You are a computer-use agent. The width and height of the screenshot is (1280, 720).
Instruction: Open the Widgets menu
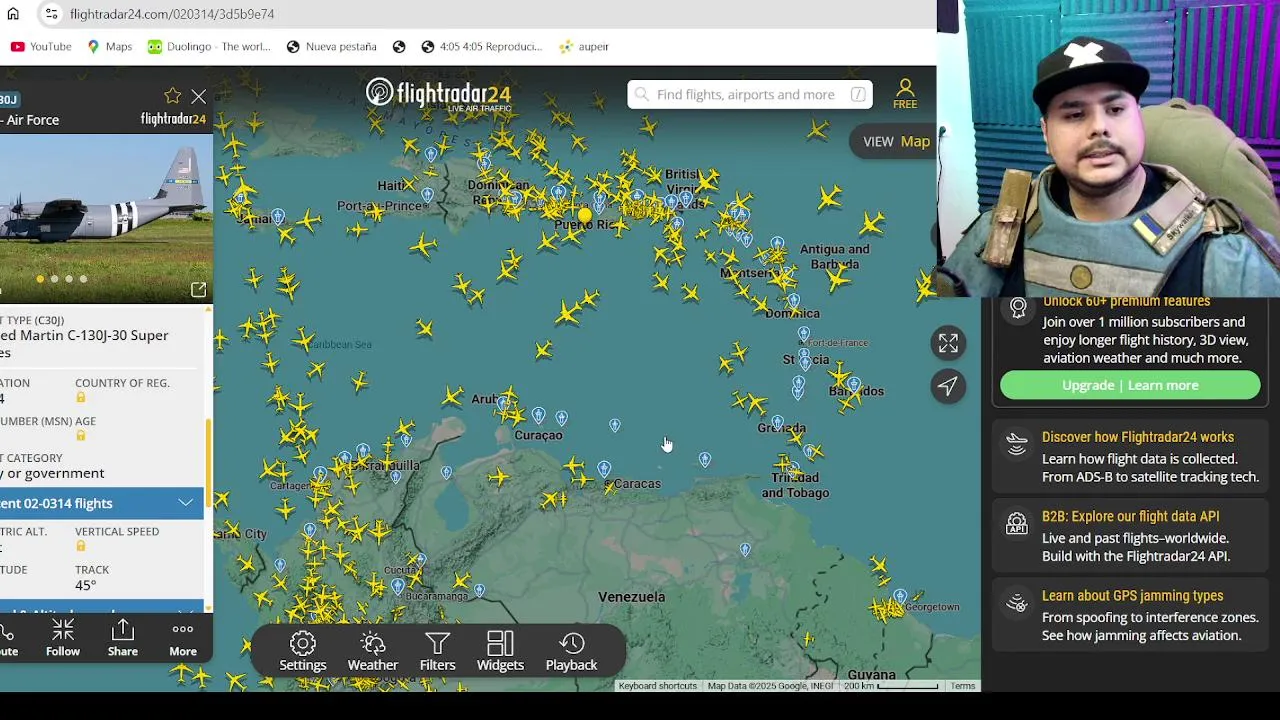point(500,651)
